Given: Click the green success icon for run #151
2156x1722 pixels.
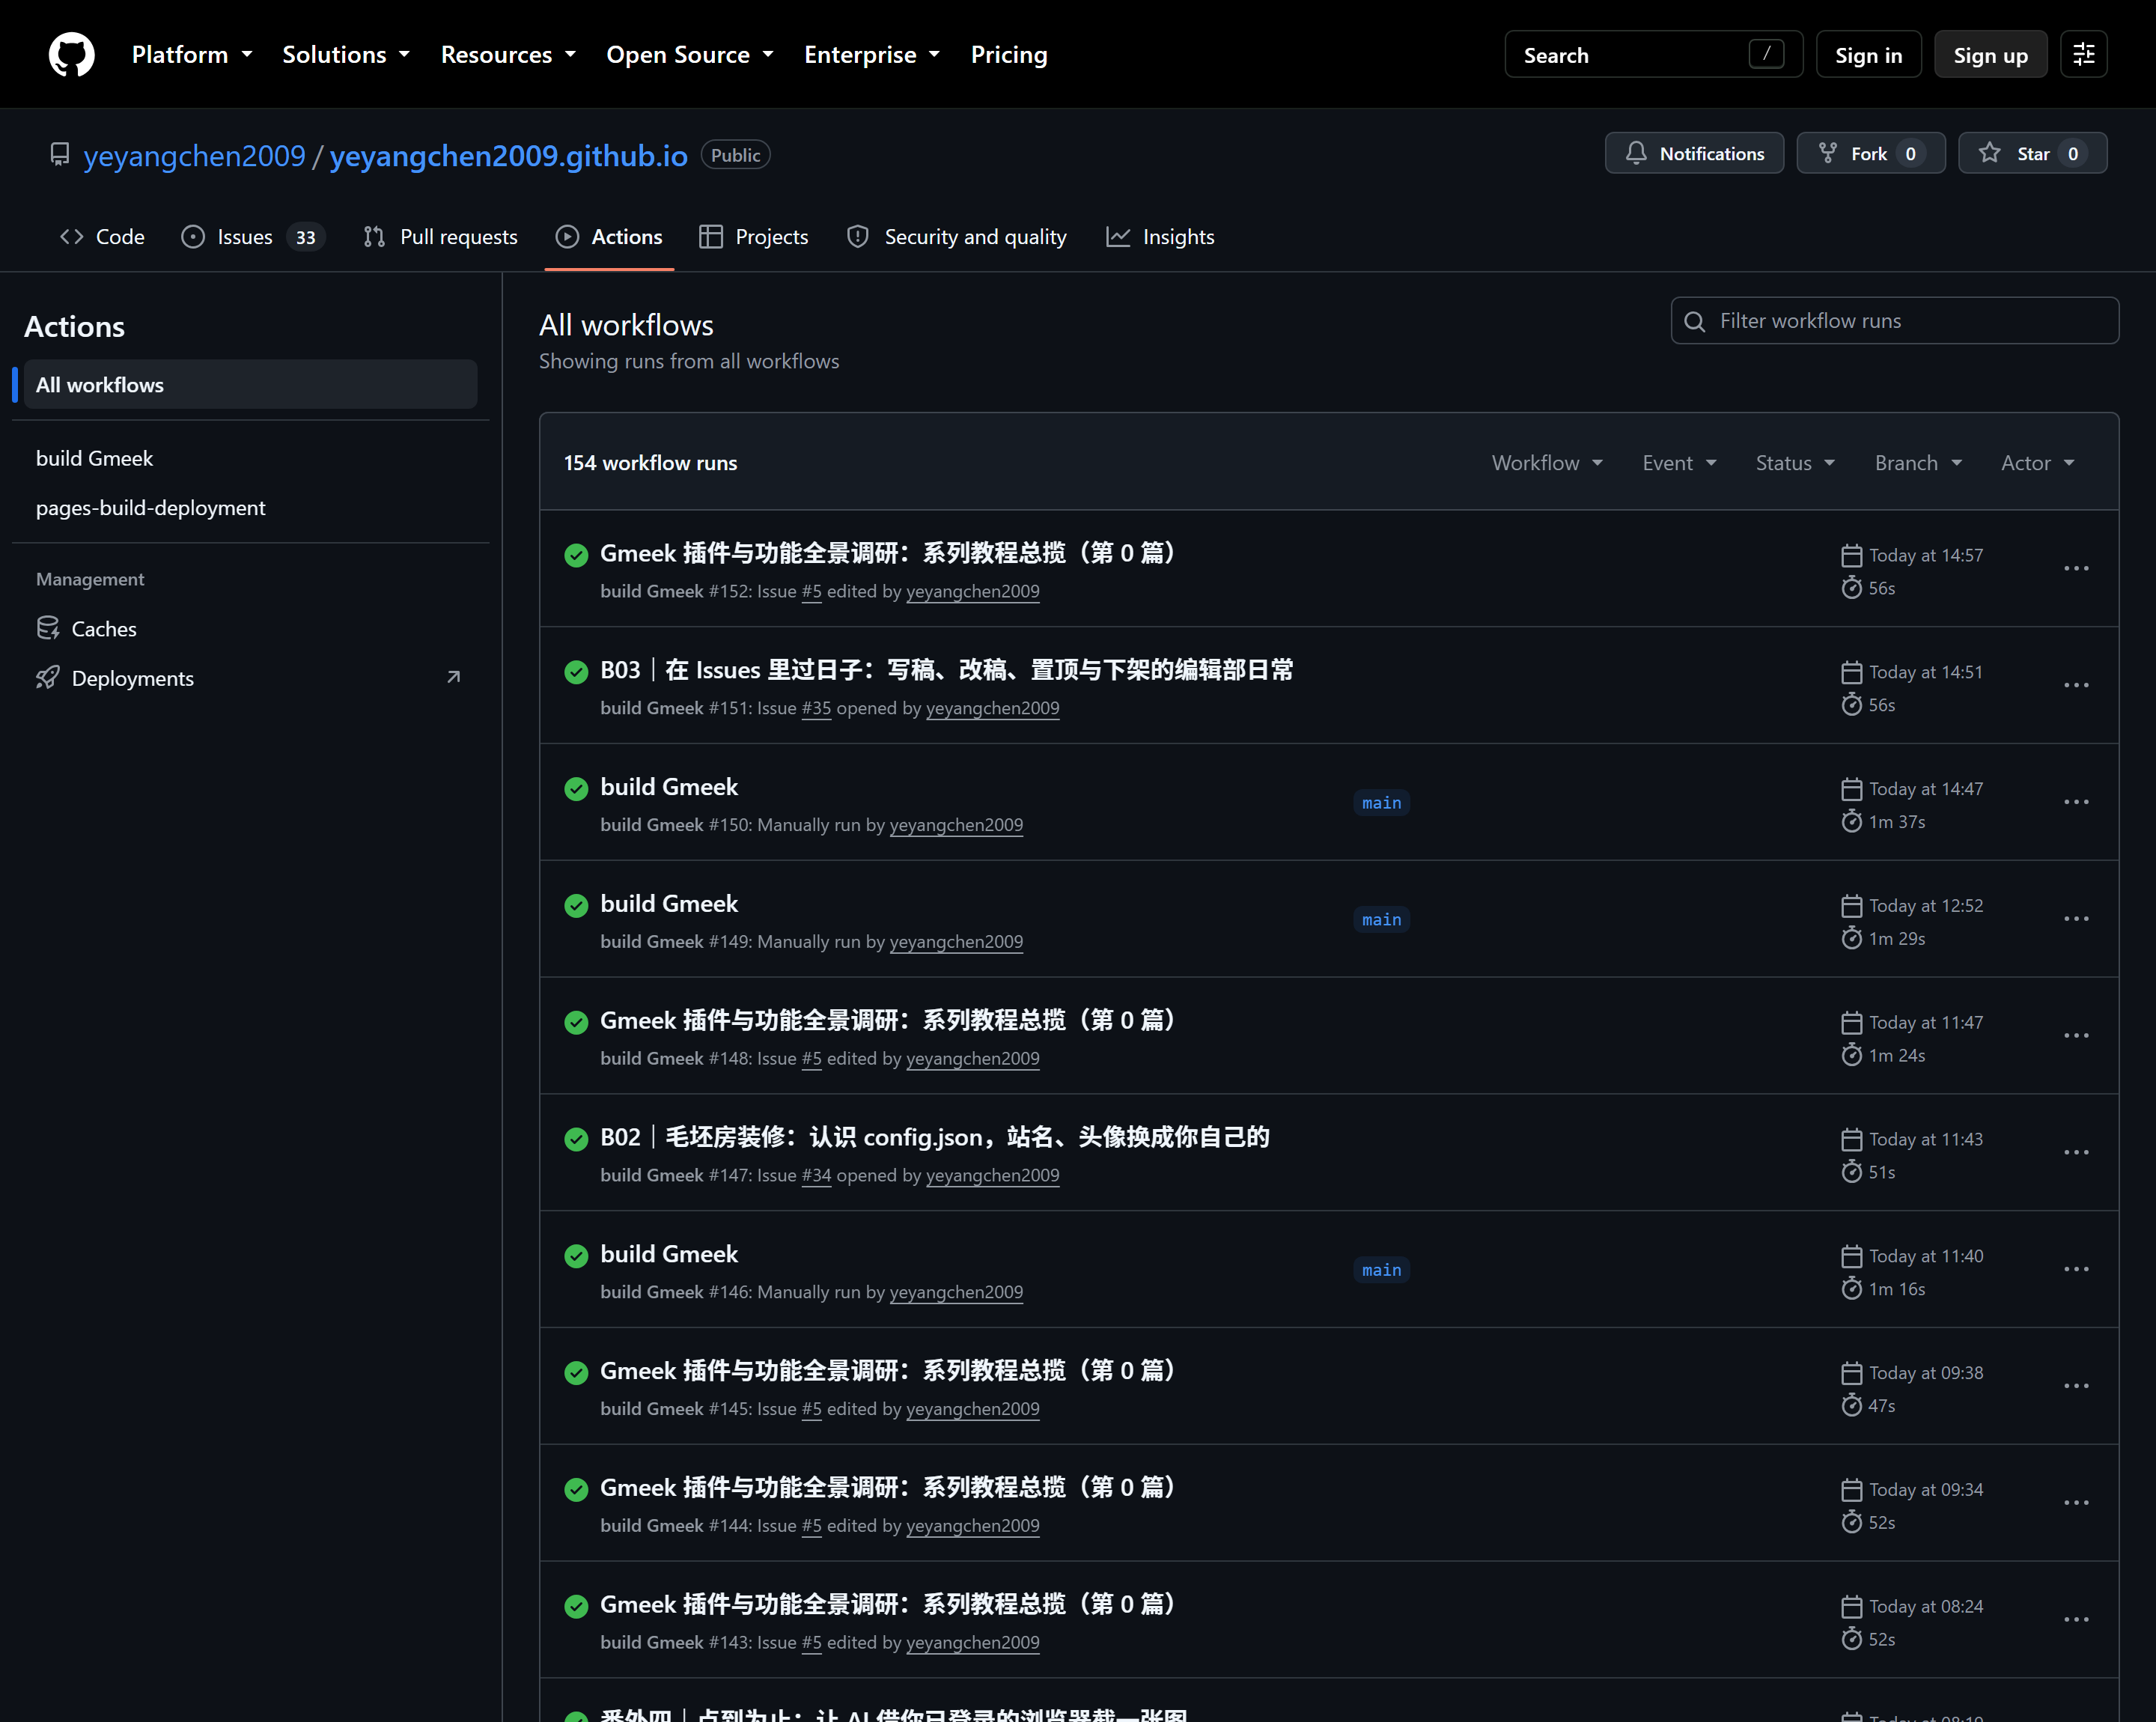Looking at the screenshot, I should click(x=576, y=672).
